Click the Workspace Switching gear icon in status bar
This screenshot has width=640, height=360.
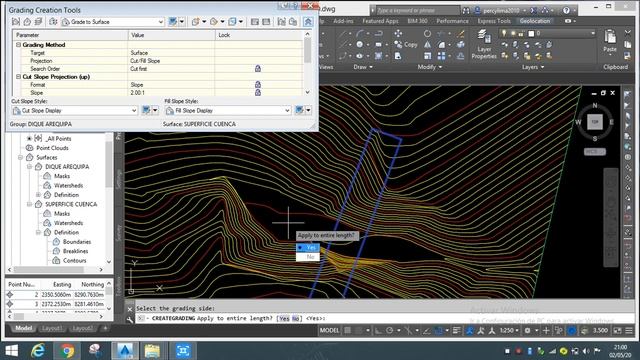[x=527, y=330]
